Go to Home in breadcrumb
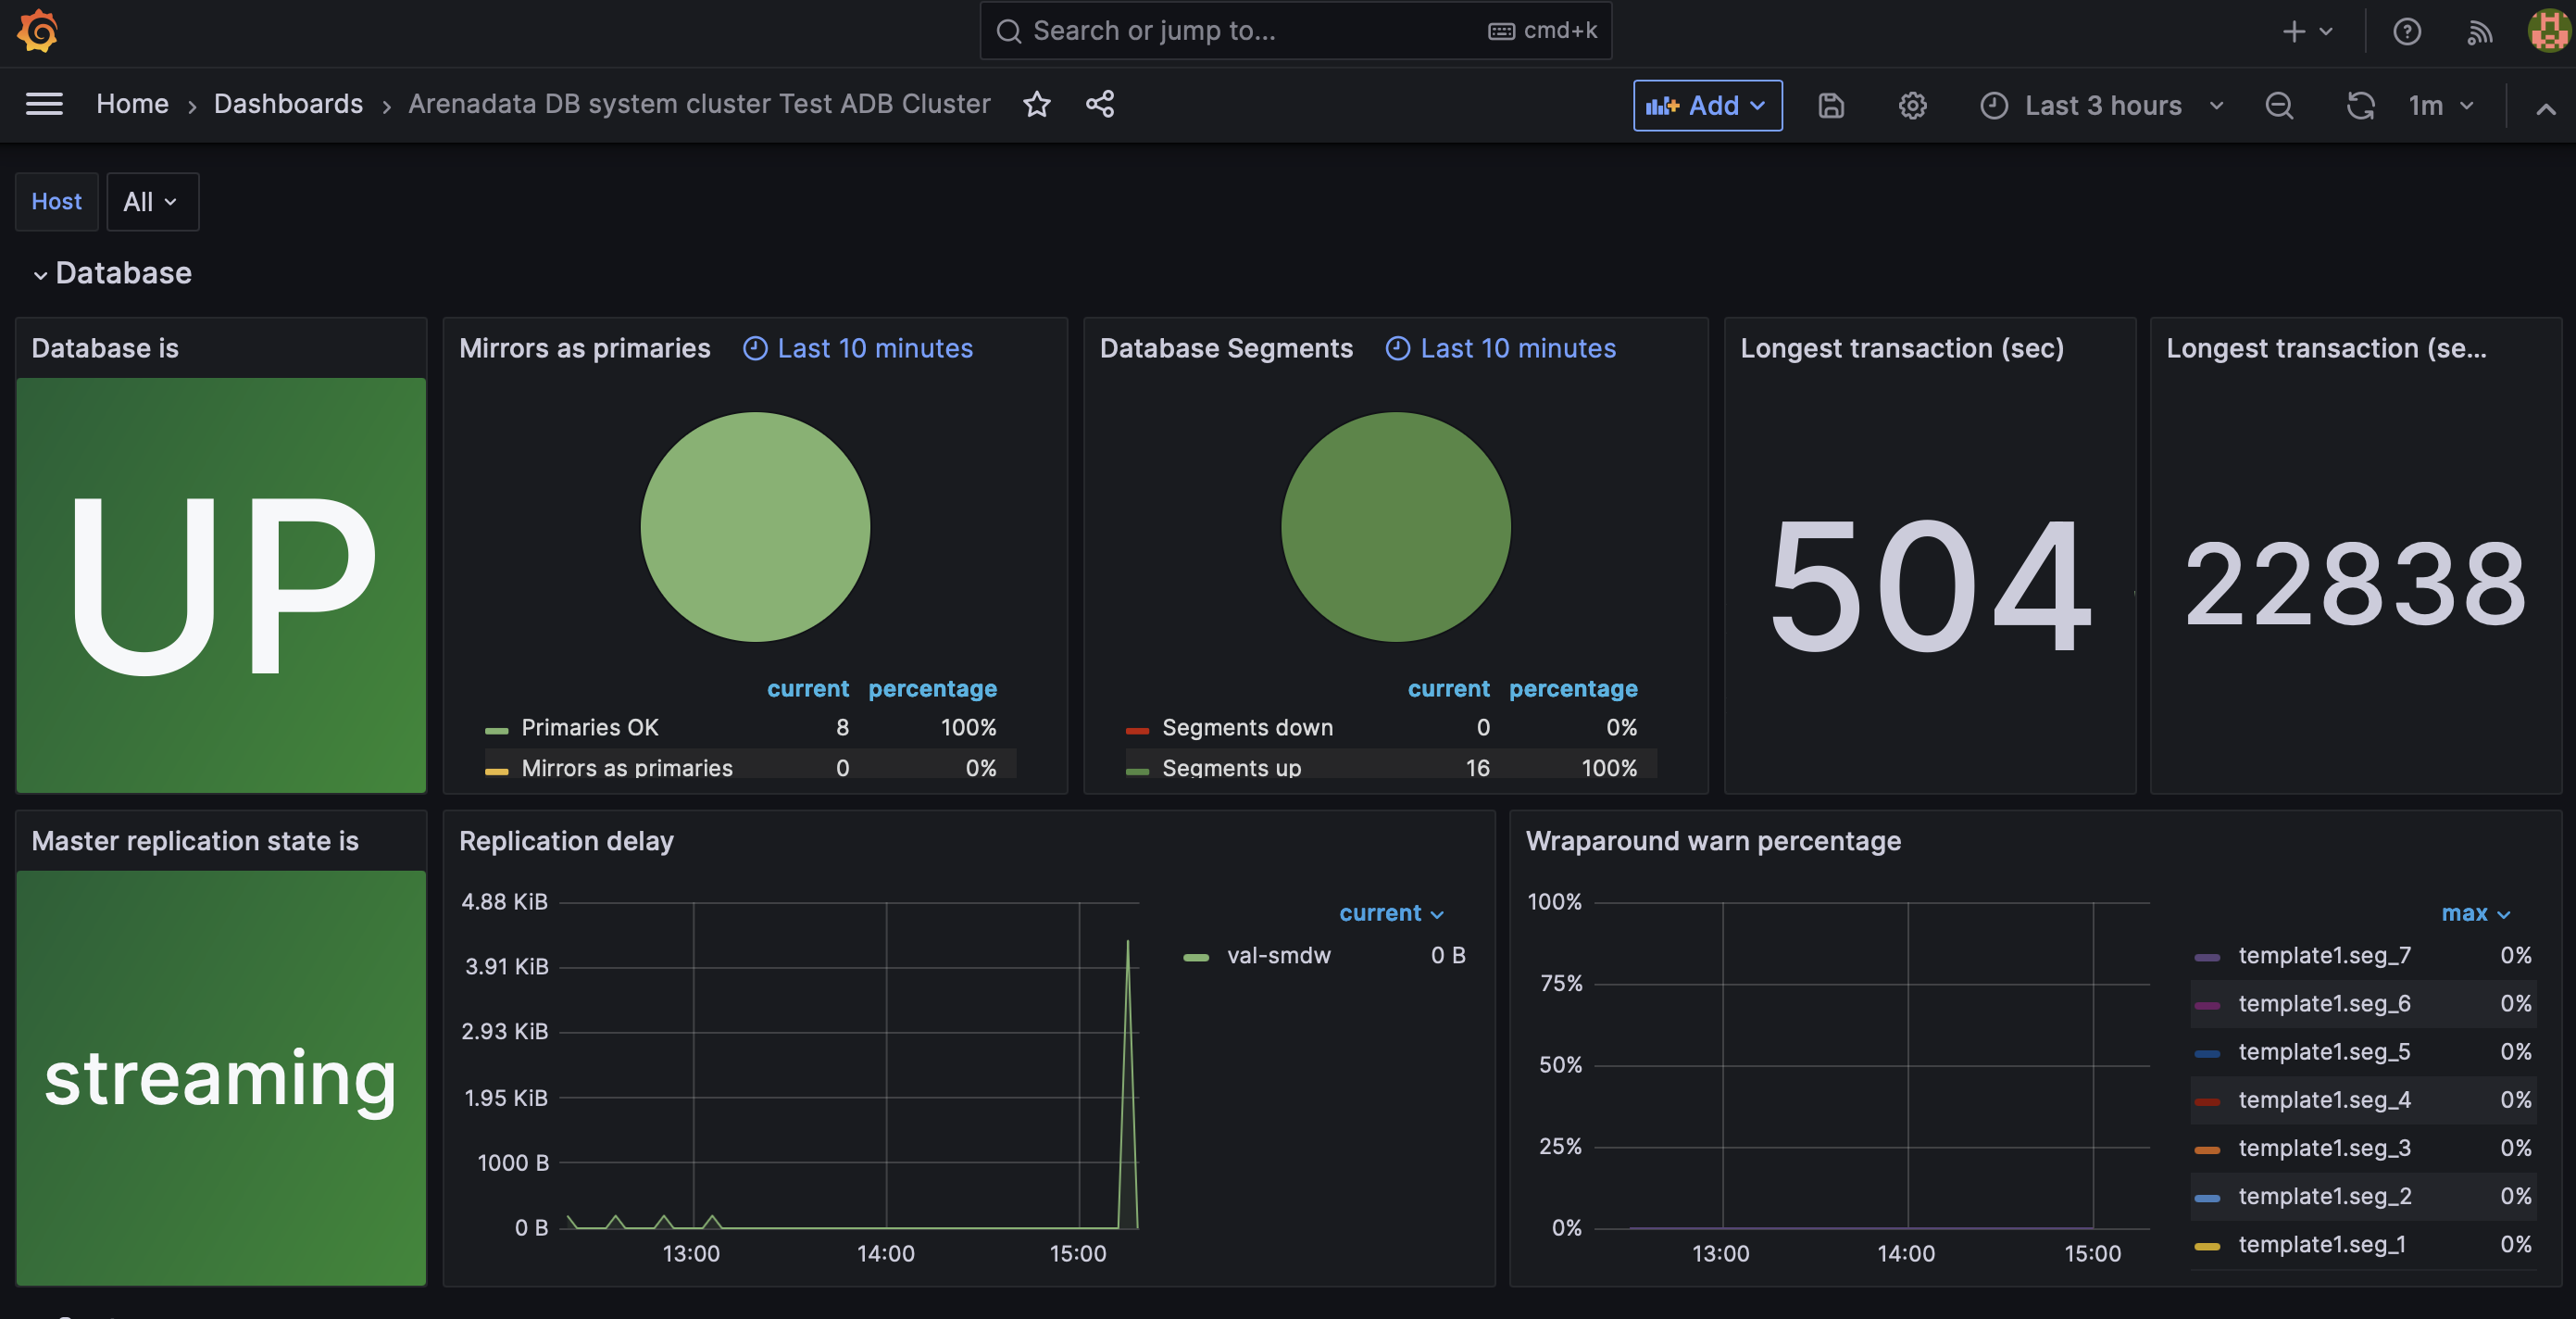Viewport: 2576px width, 1319px height. point(132,104)
